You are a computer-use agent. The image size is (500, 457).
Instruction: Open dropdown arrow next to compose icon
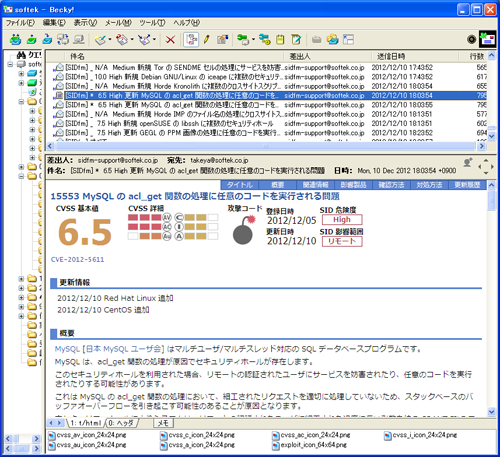tap(109, 39)
